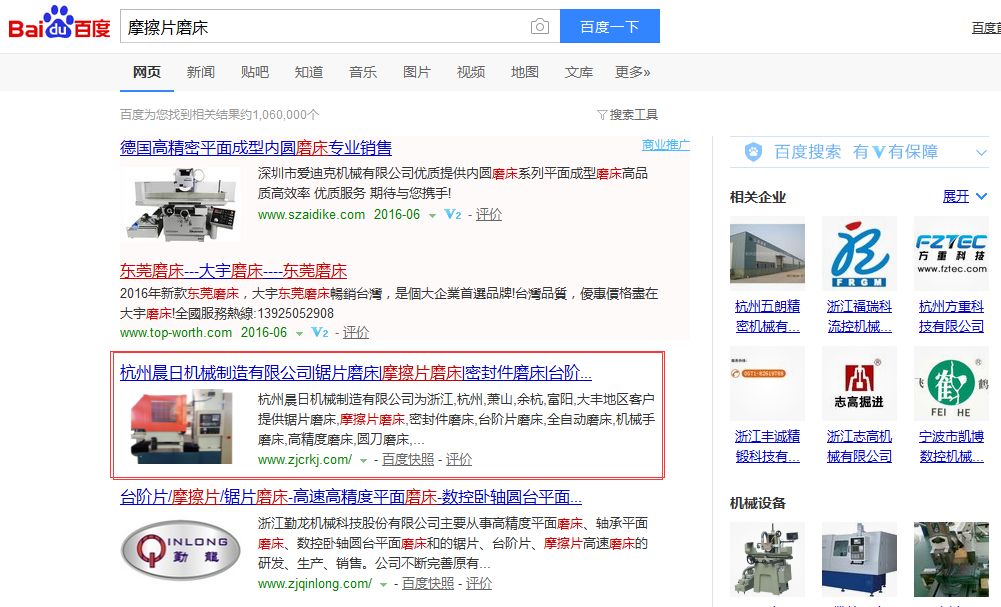Open the FRGM 浙江福瑞科 company logo
This screenshot has height=607, width=1001.
[x=859, y=254]
